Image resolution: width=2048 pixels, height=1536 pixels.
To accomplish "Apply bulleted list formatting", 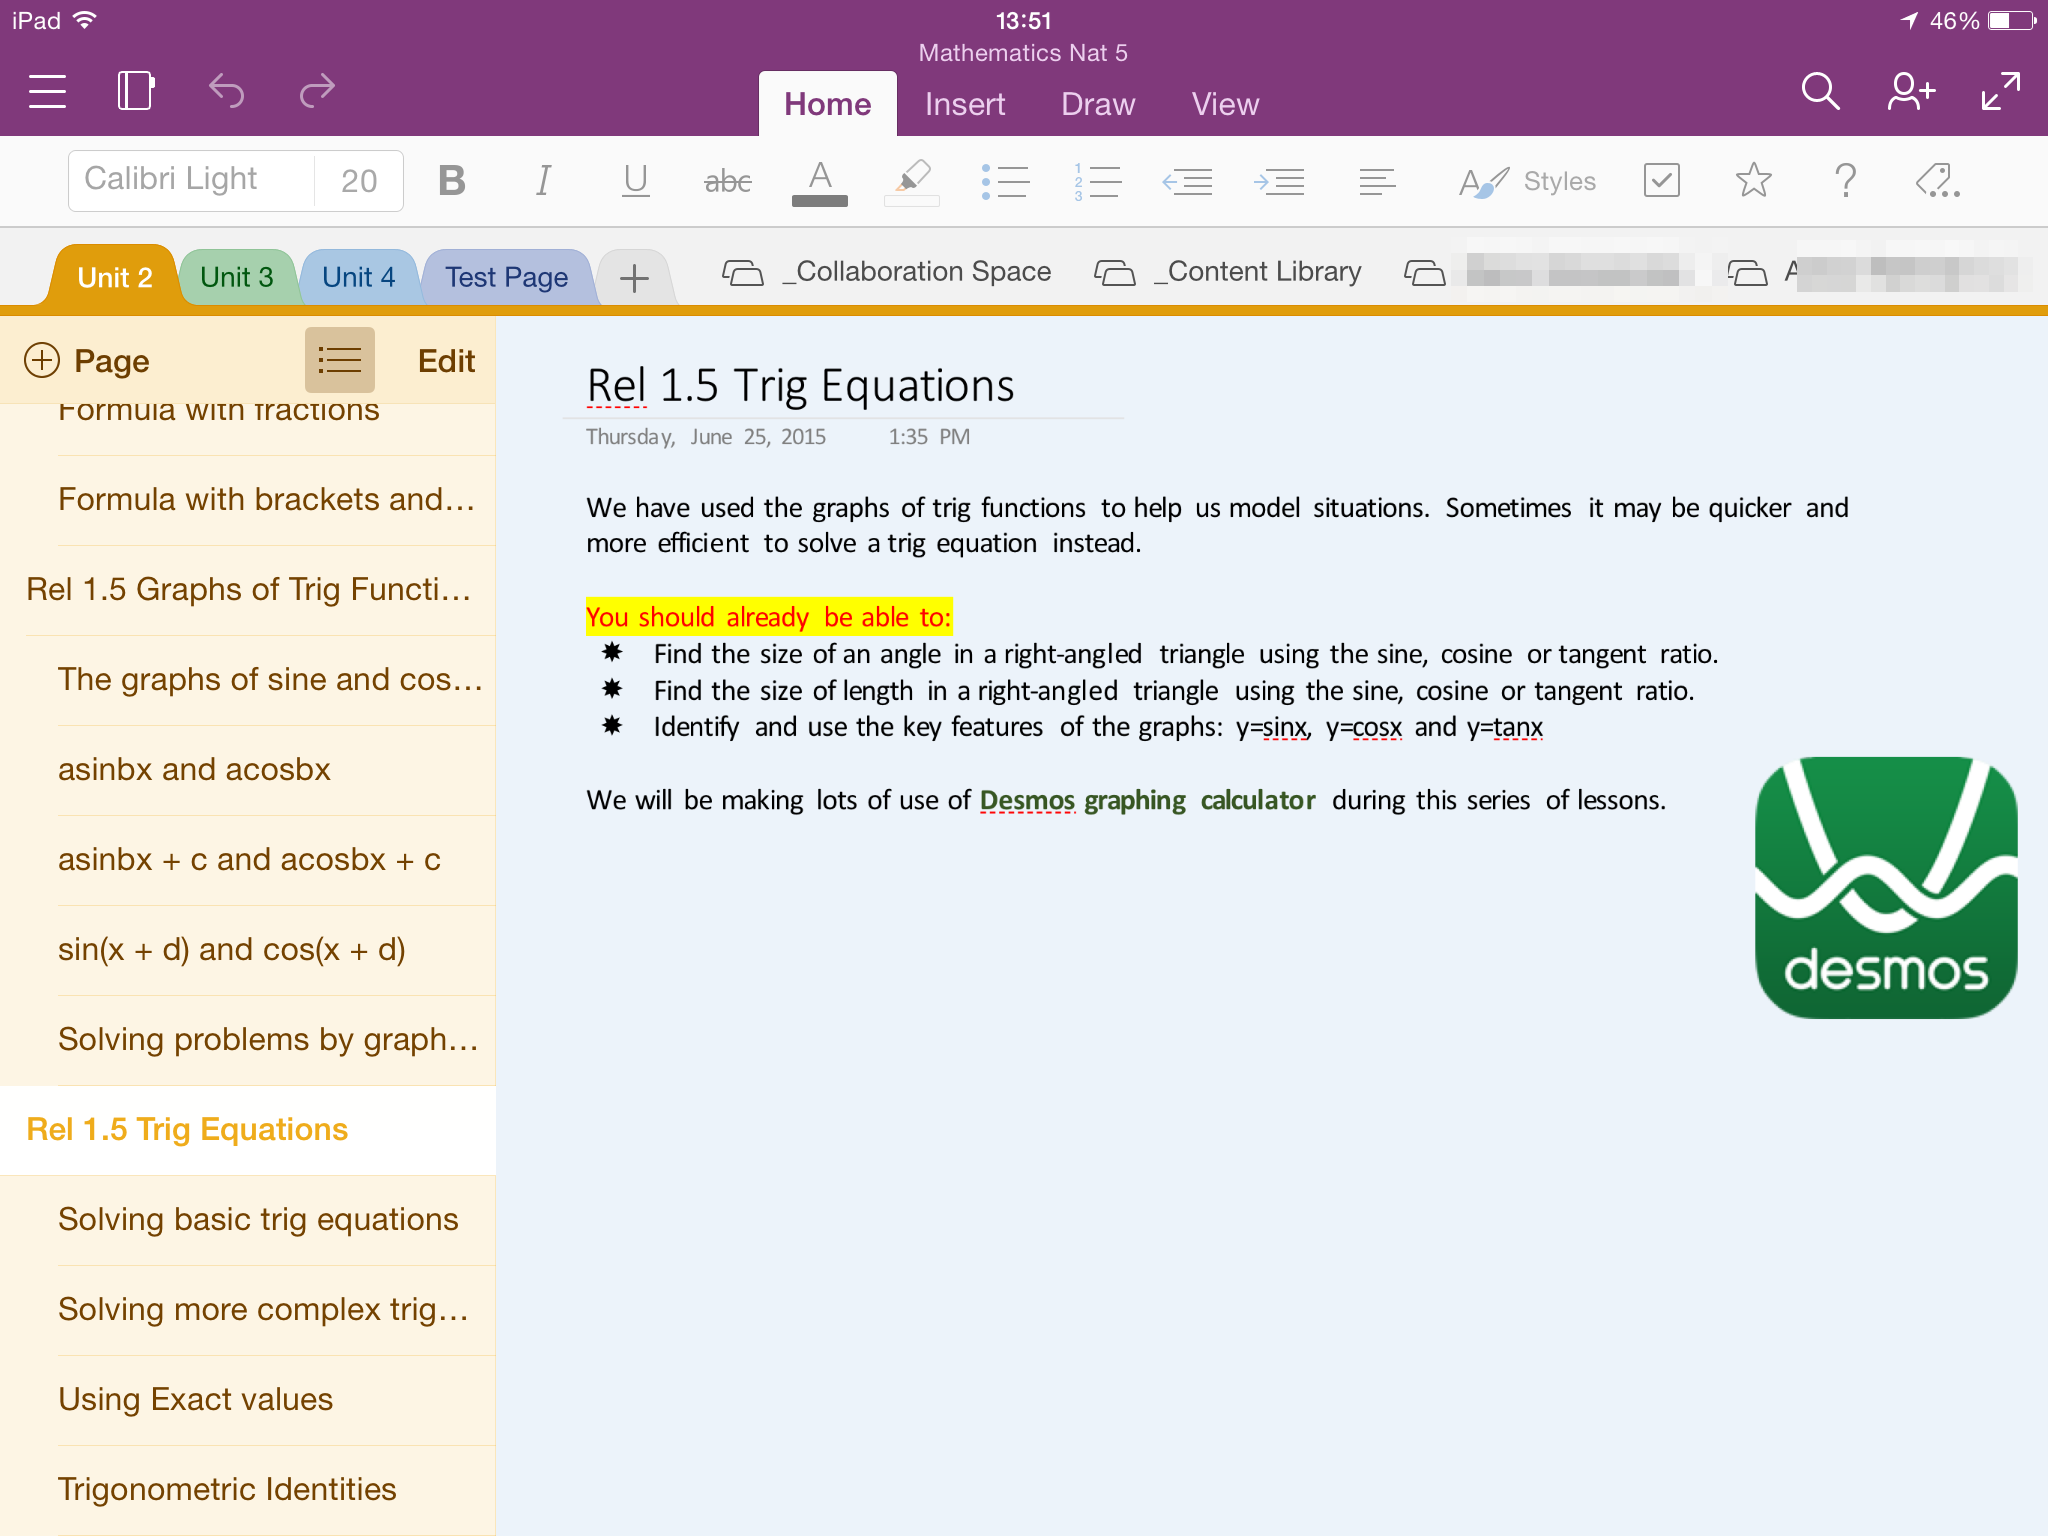I will tap(1005, 181).
